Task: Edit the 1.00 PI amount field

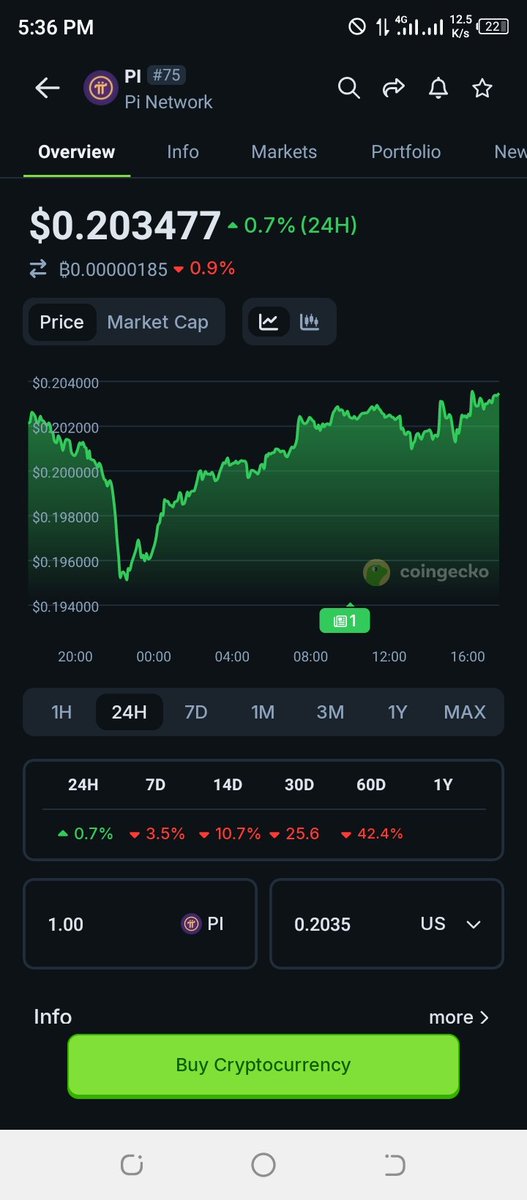Action: pyautogui.click(x=140, y=924)
